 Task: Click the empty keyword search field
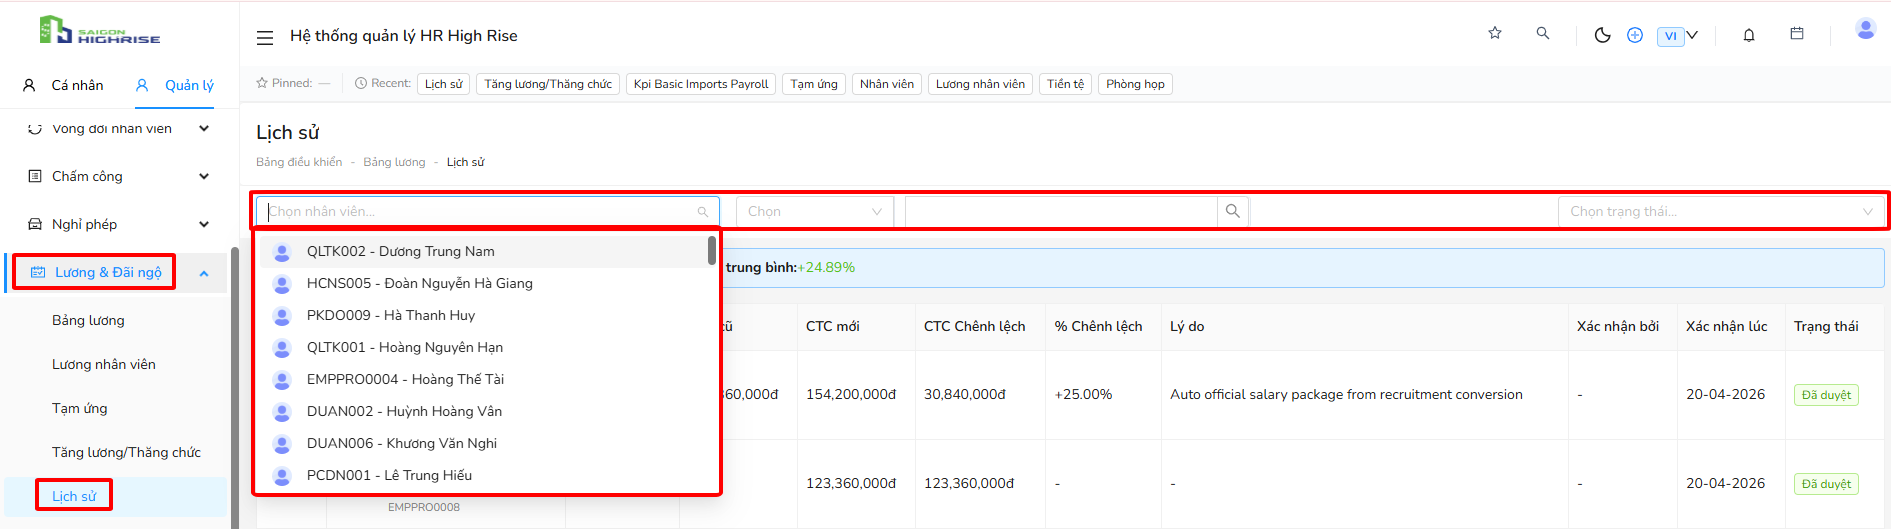pos(1061,211)
